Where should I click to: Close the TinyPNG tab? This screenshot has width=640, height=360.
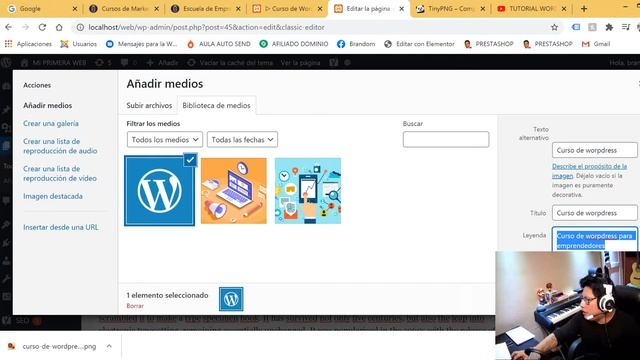point(483,9)
